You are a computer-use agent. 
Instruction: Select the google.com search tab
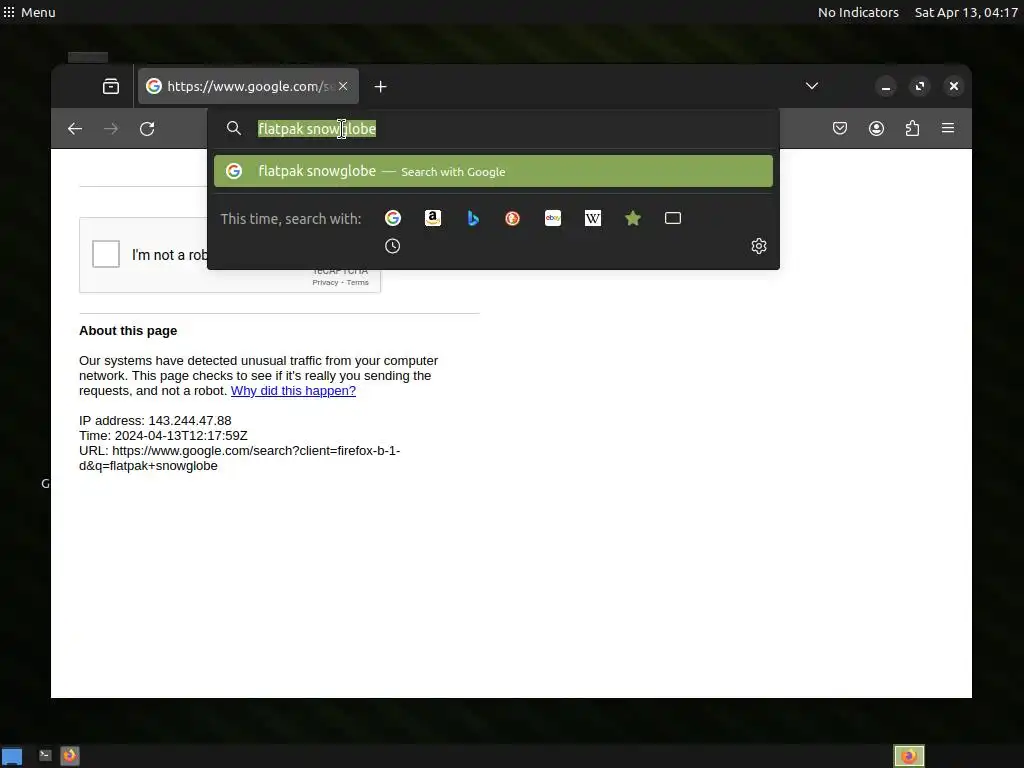point(248,86)
